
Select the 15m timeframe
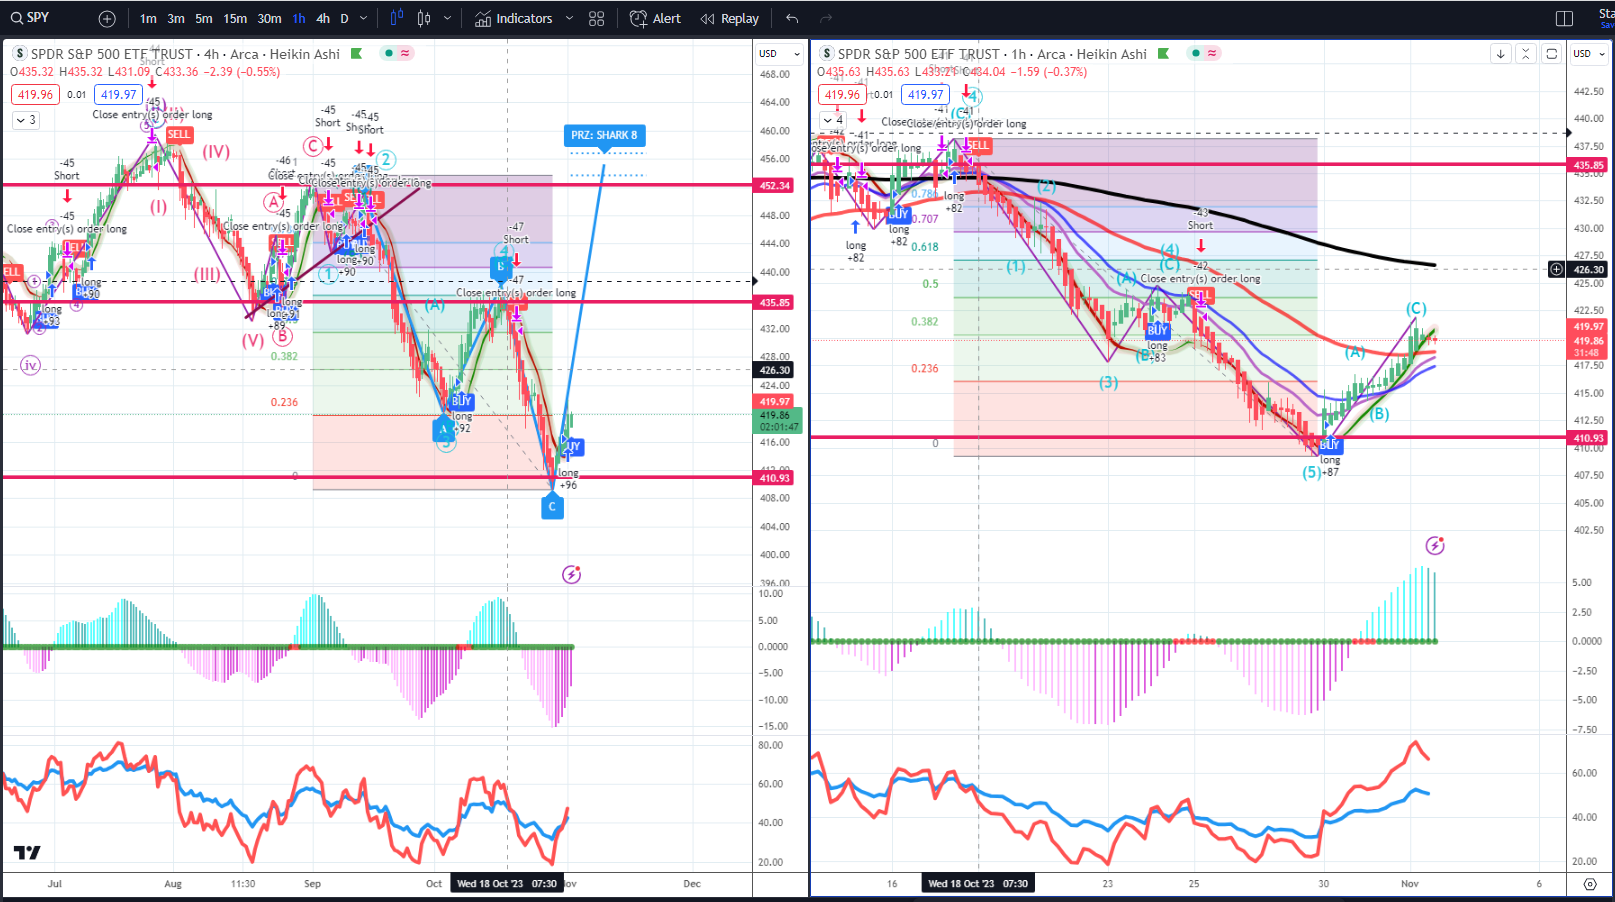tap(235, 19)
